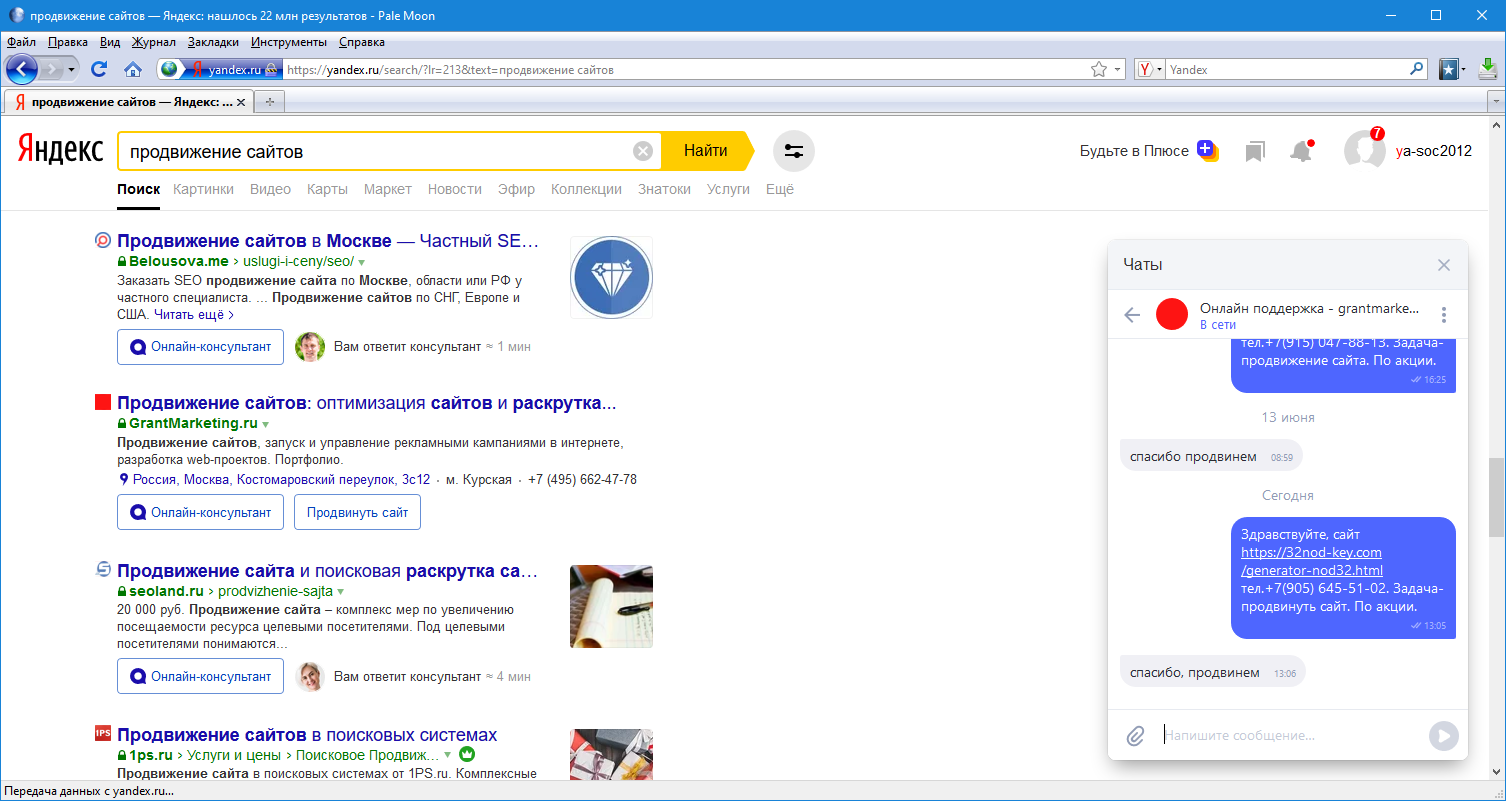Start Онлайн-консультант chat for GrantMarketing.ru

tap(200, 512)
